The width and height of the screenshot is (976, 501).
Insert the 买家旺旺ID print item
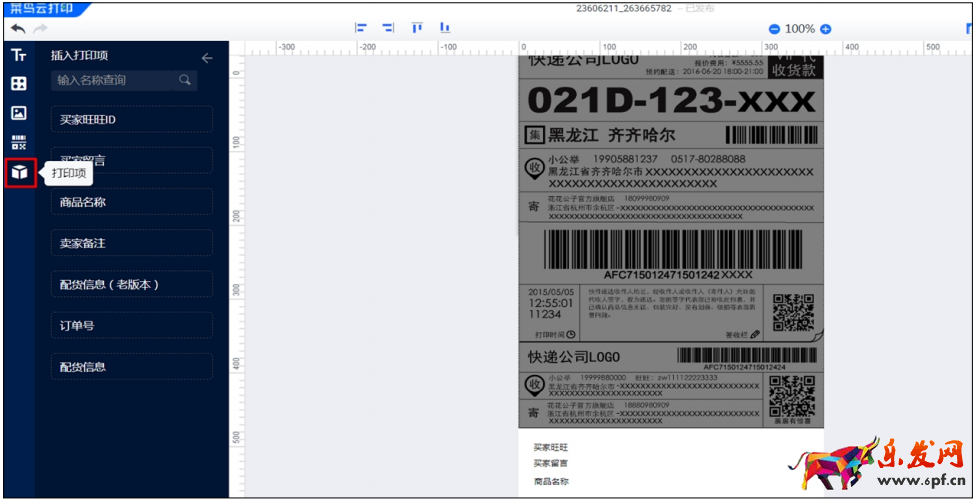tap(132, 119)
